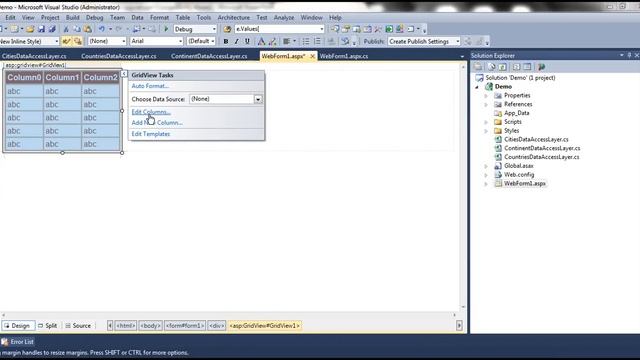The height and width of the screenshot is (360, 640).
Task: Click the Paste icon in the toolbar
Action: click(x=88, y=29)
